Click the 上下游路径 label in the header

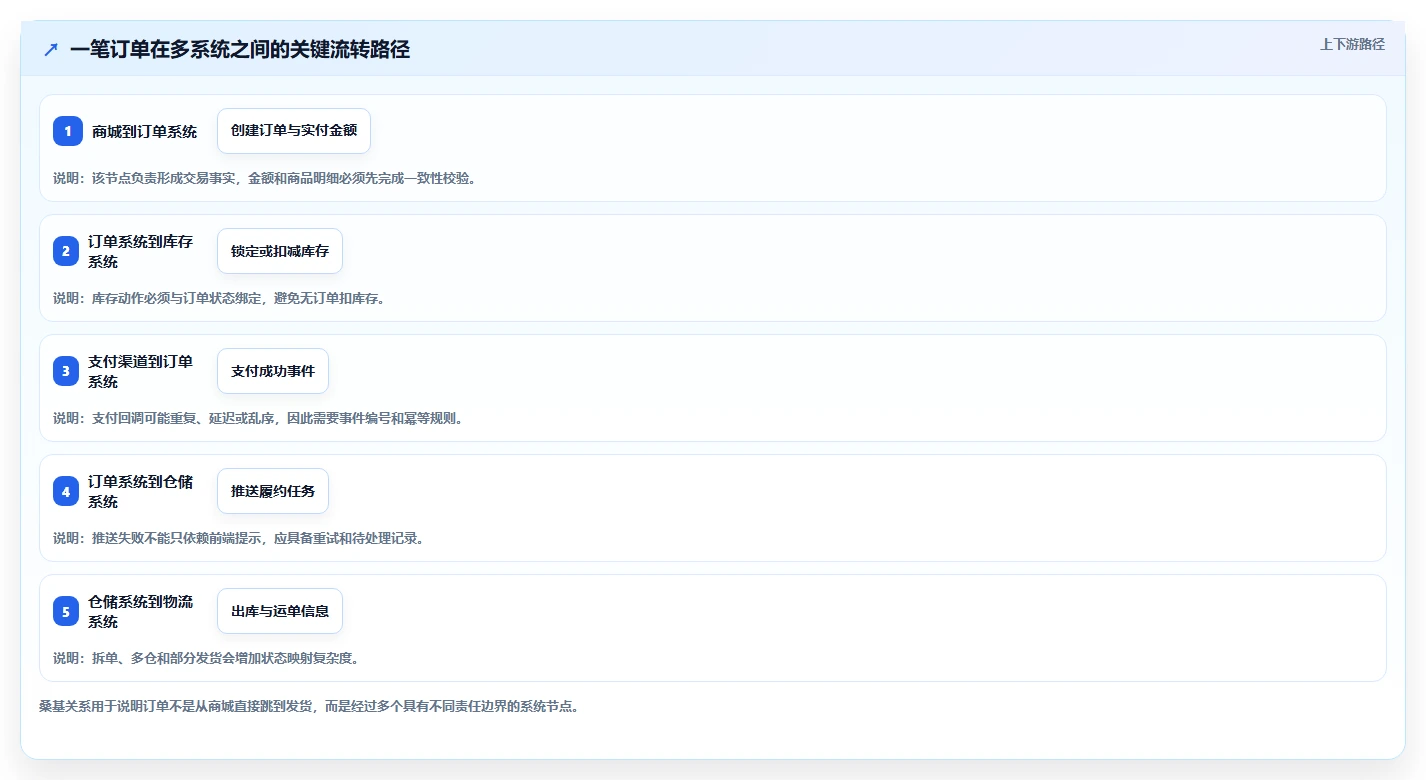[x=1352, y=44]
